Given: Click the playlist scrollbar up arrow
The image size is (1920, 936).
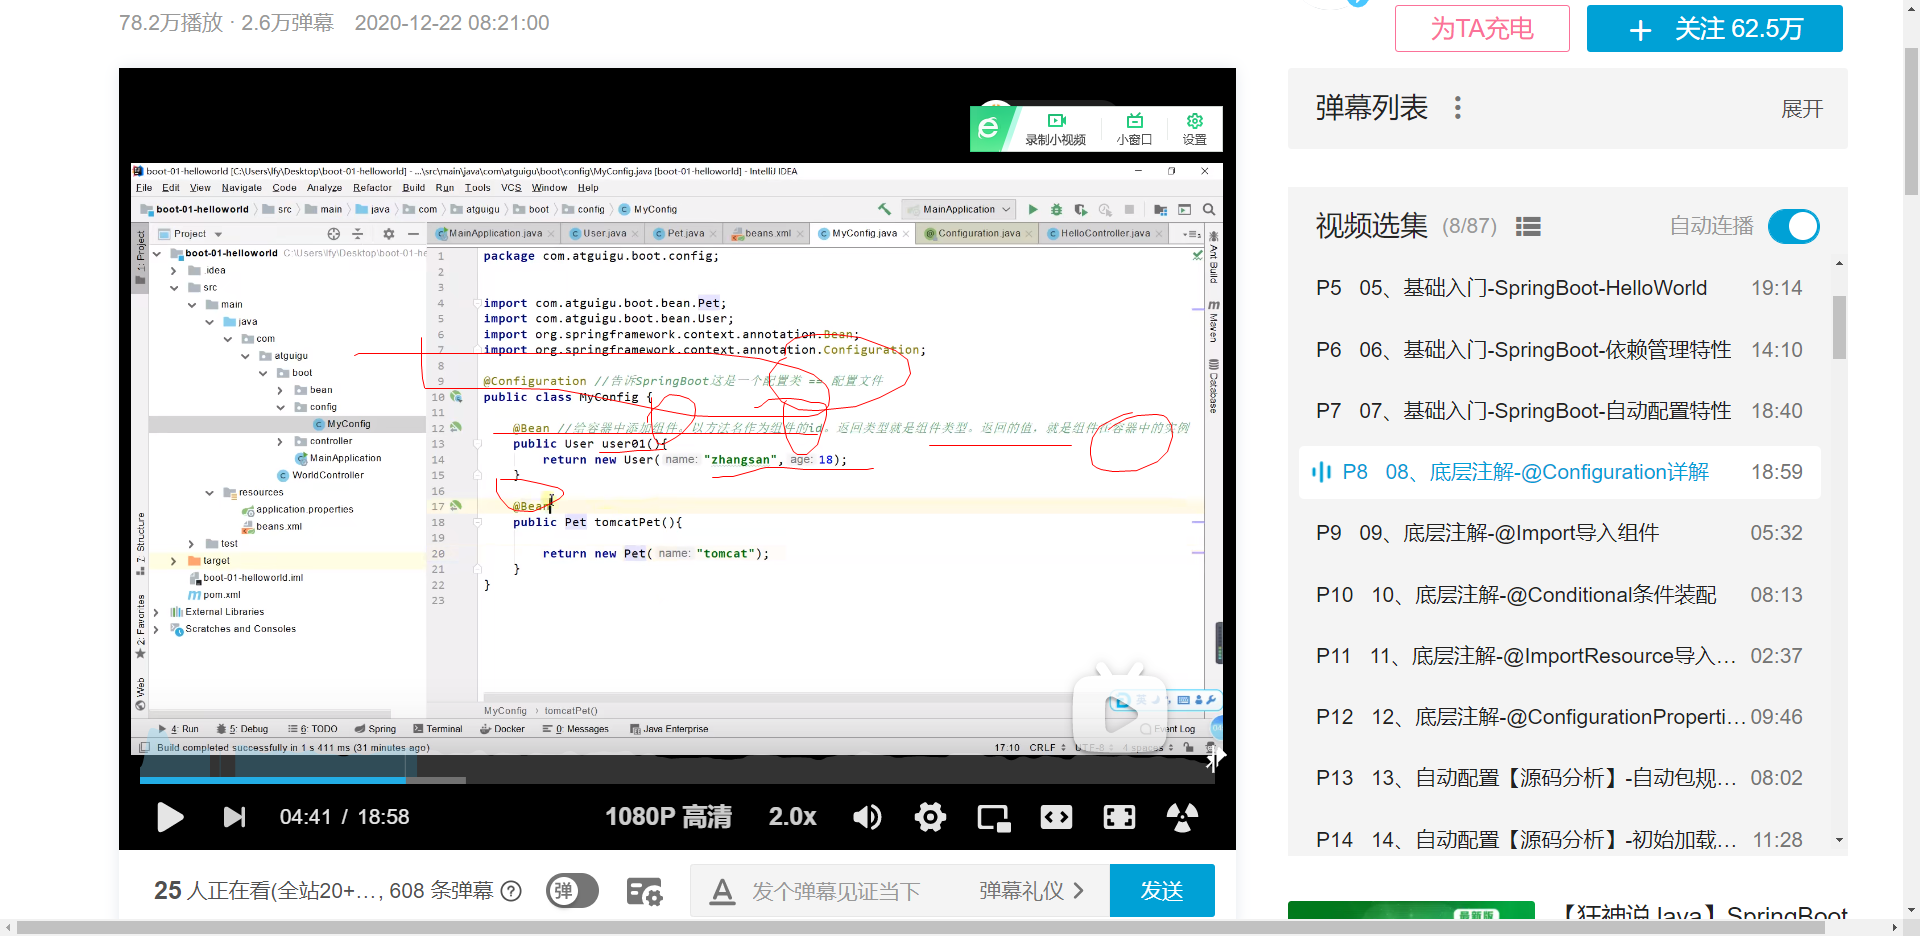Looking at the screenshot, I should [x=1839, y=264].
